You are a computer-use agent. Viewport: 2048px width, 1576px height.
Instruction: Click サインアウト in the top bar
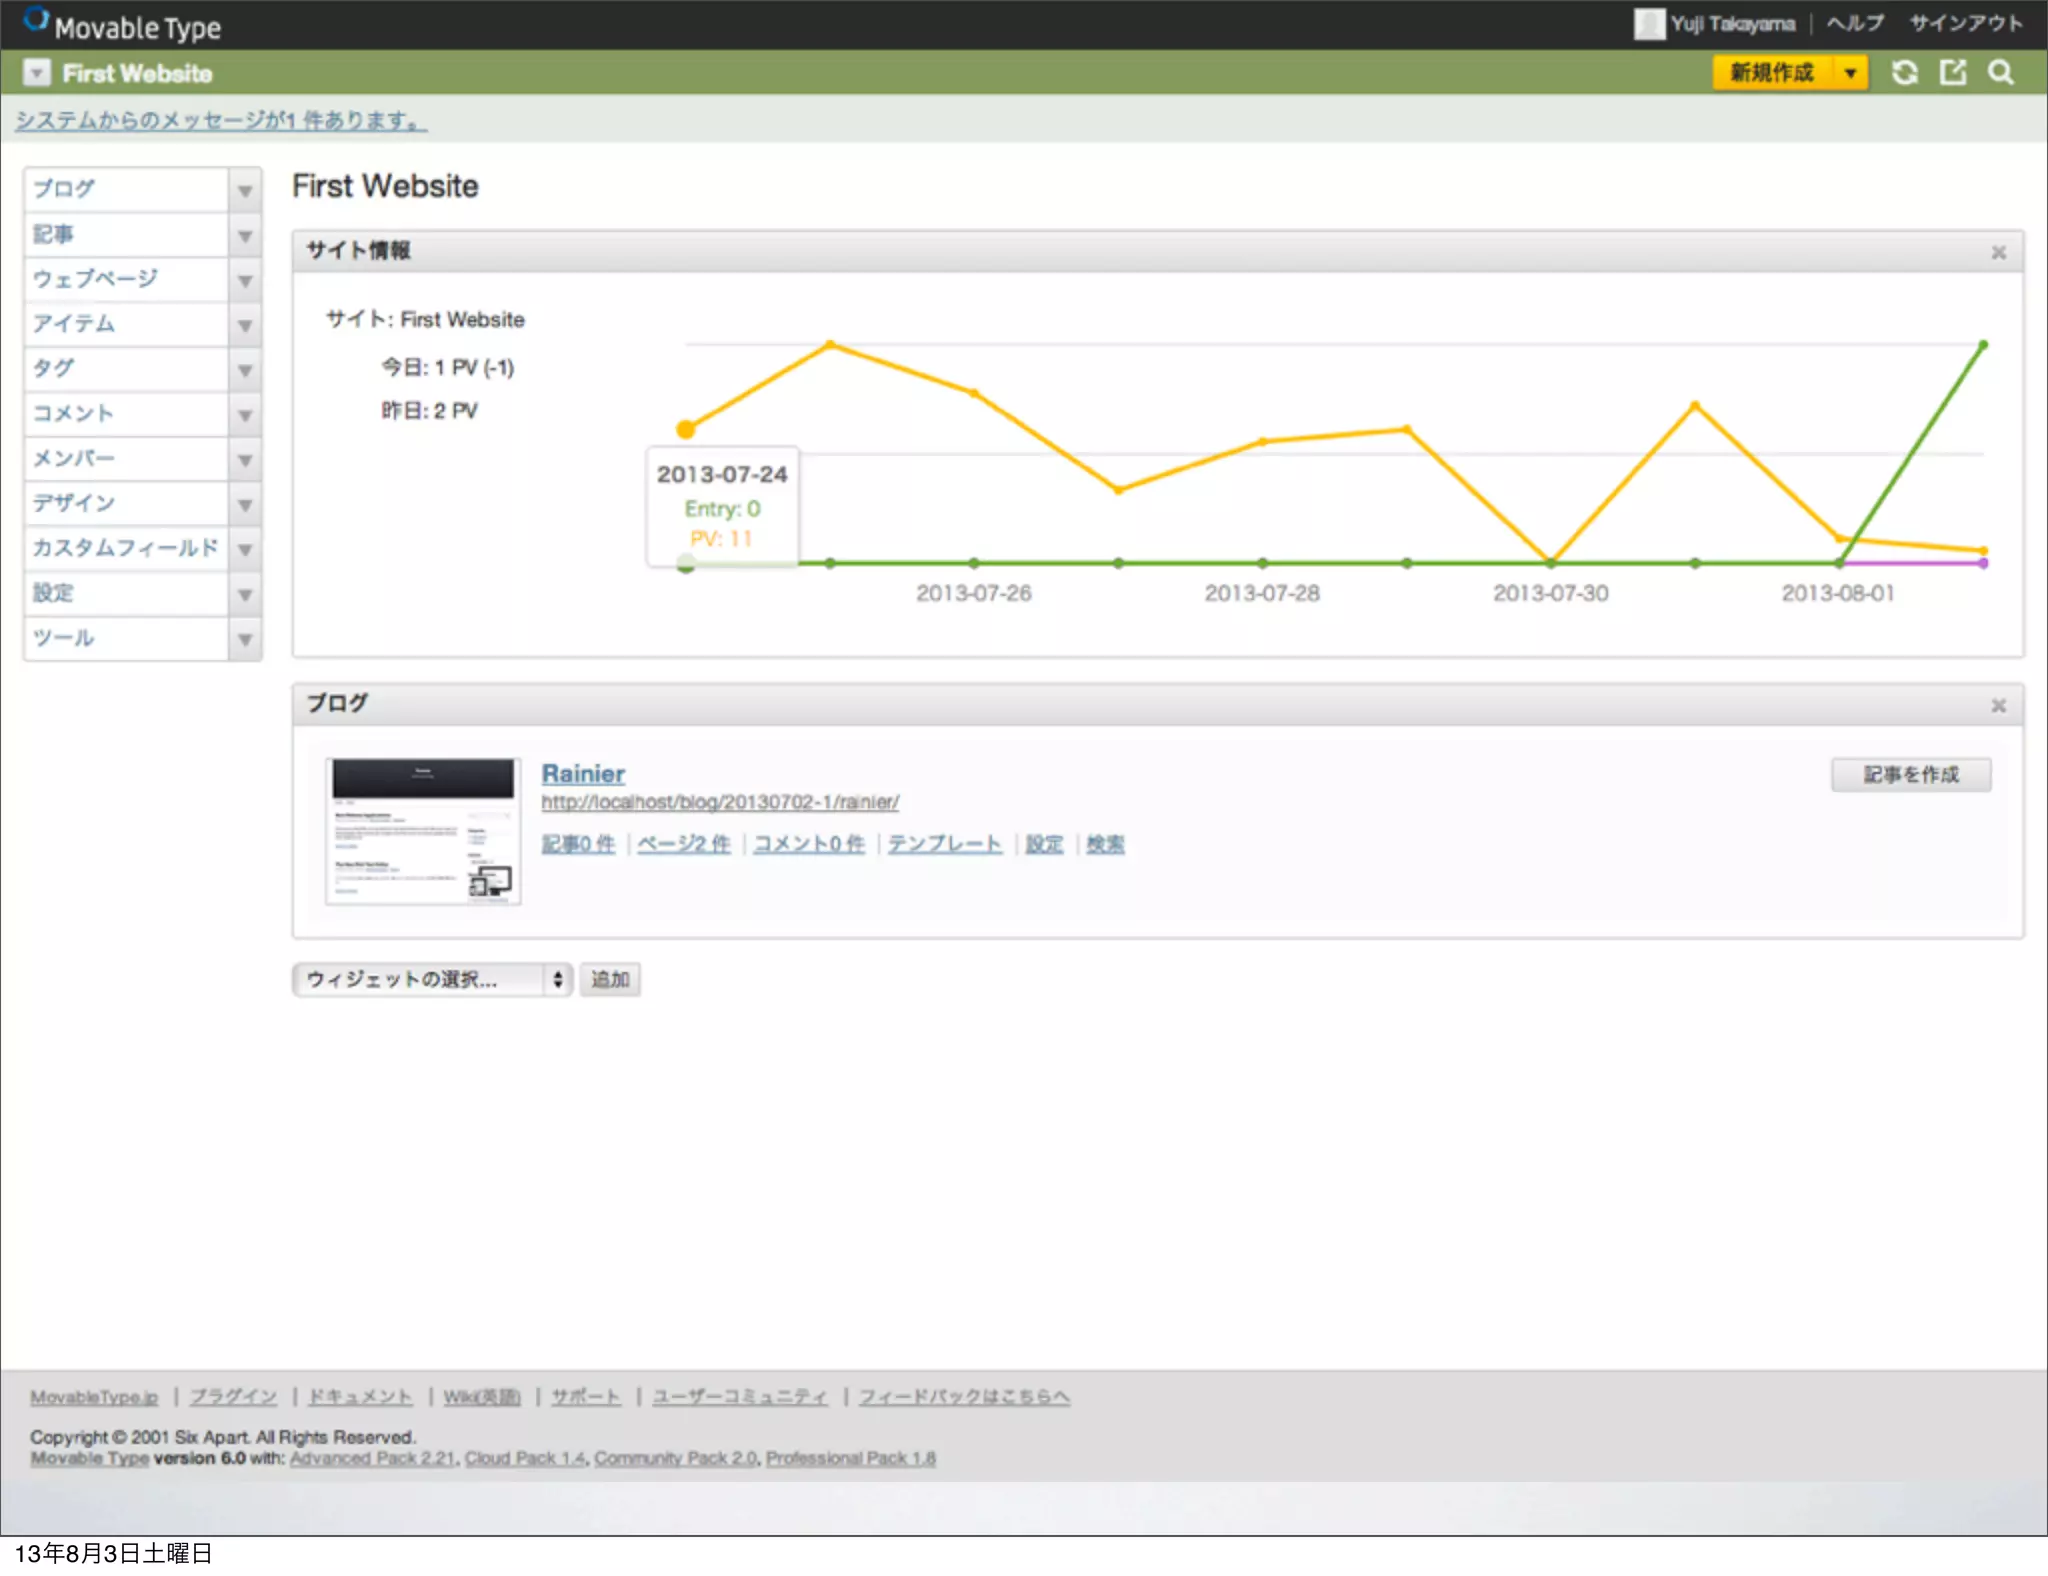(x=1965, y=24)
